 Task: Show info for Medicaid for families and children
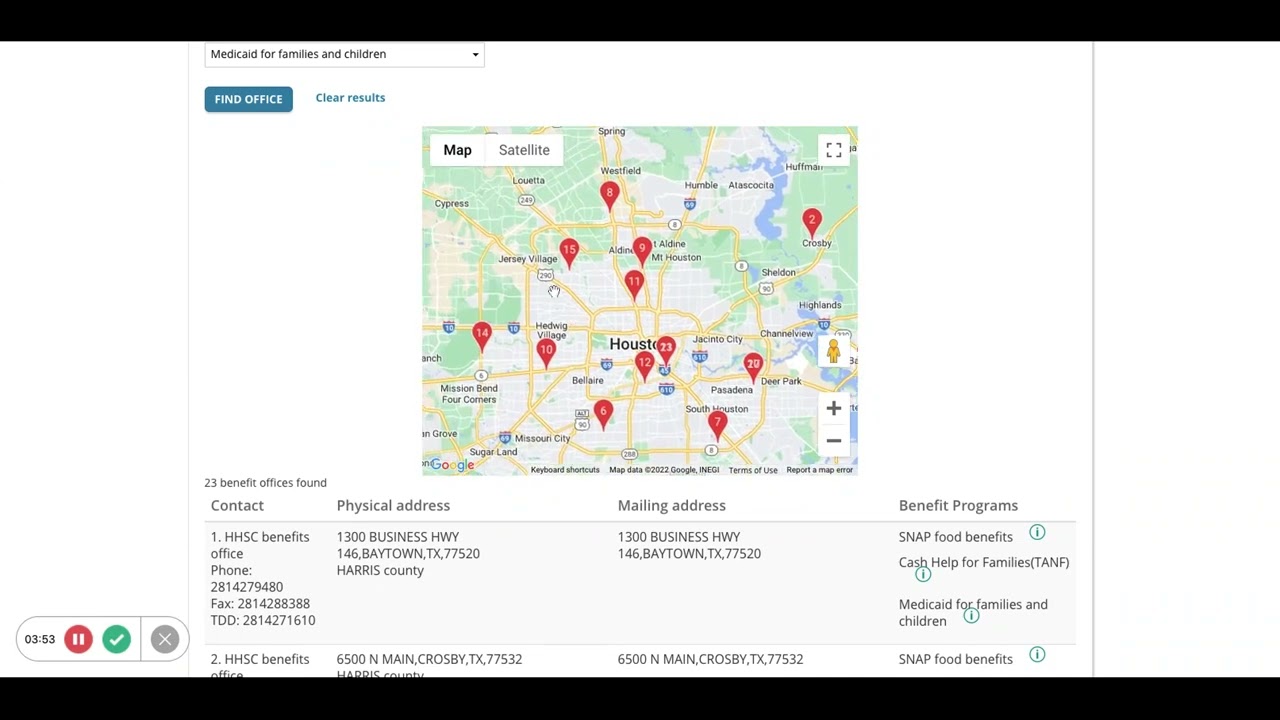pyautogui.click(x=971, y=616)
